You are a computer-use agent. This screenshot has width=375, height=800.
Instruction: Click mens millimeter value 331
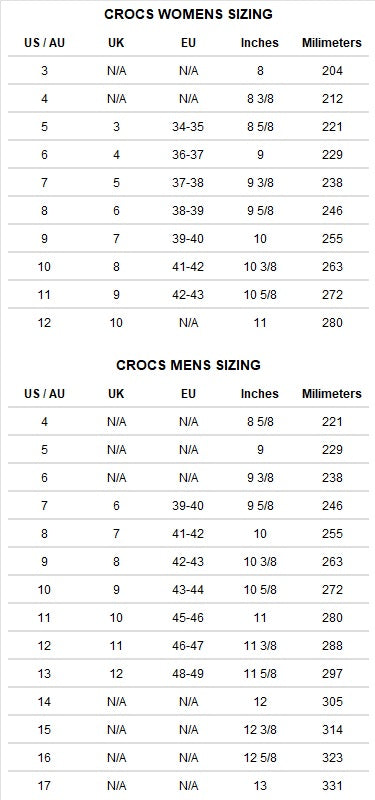pos(332,786)
